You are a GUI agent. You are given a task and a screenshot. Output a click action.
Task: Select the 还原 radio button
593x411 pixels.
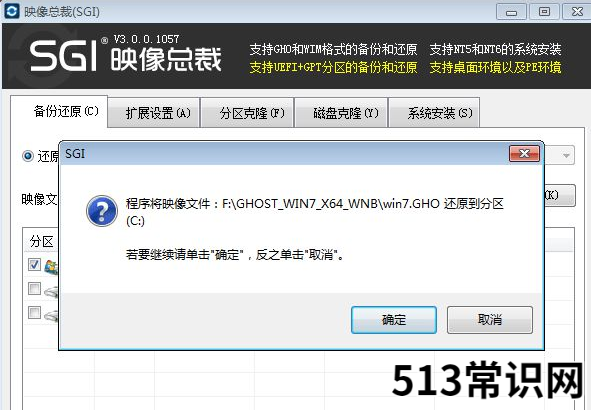tap(28, 156)
